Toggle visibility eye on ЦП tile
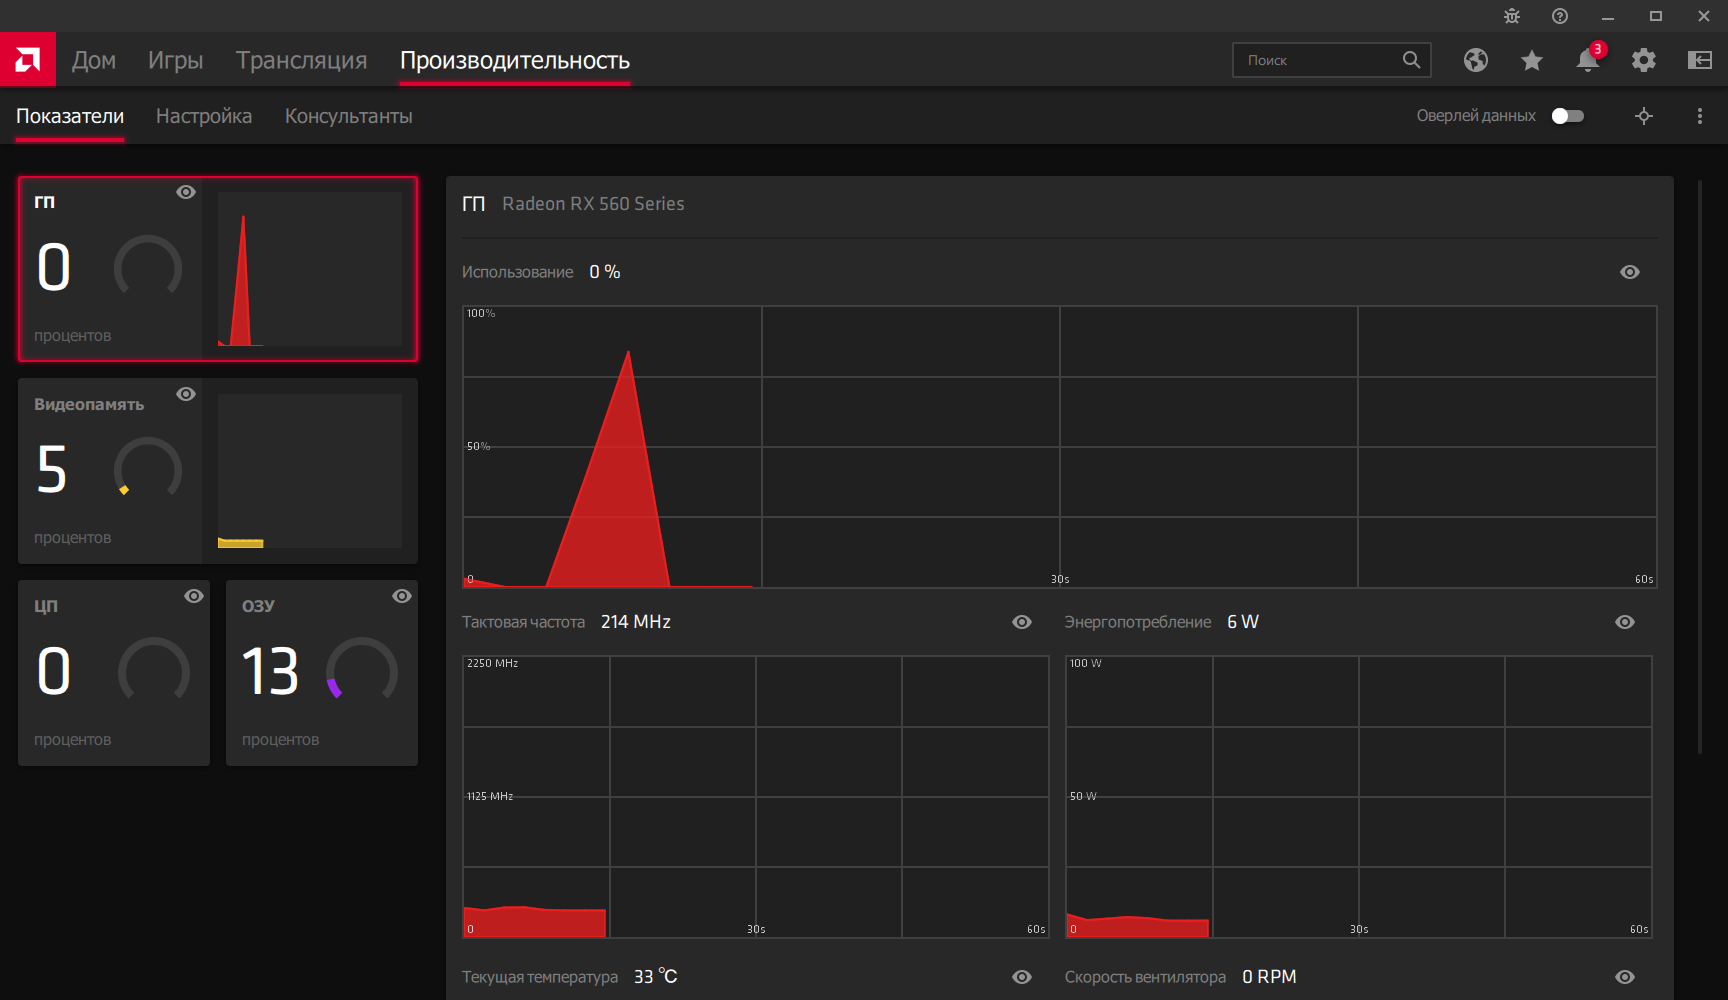This screenshot has height=1000, width=1728. 194,596
